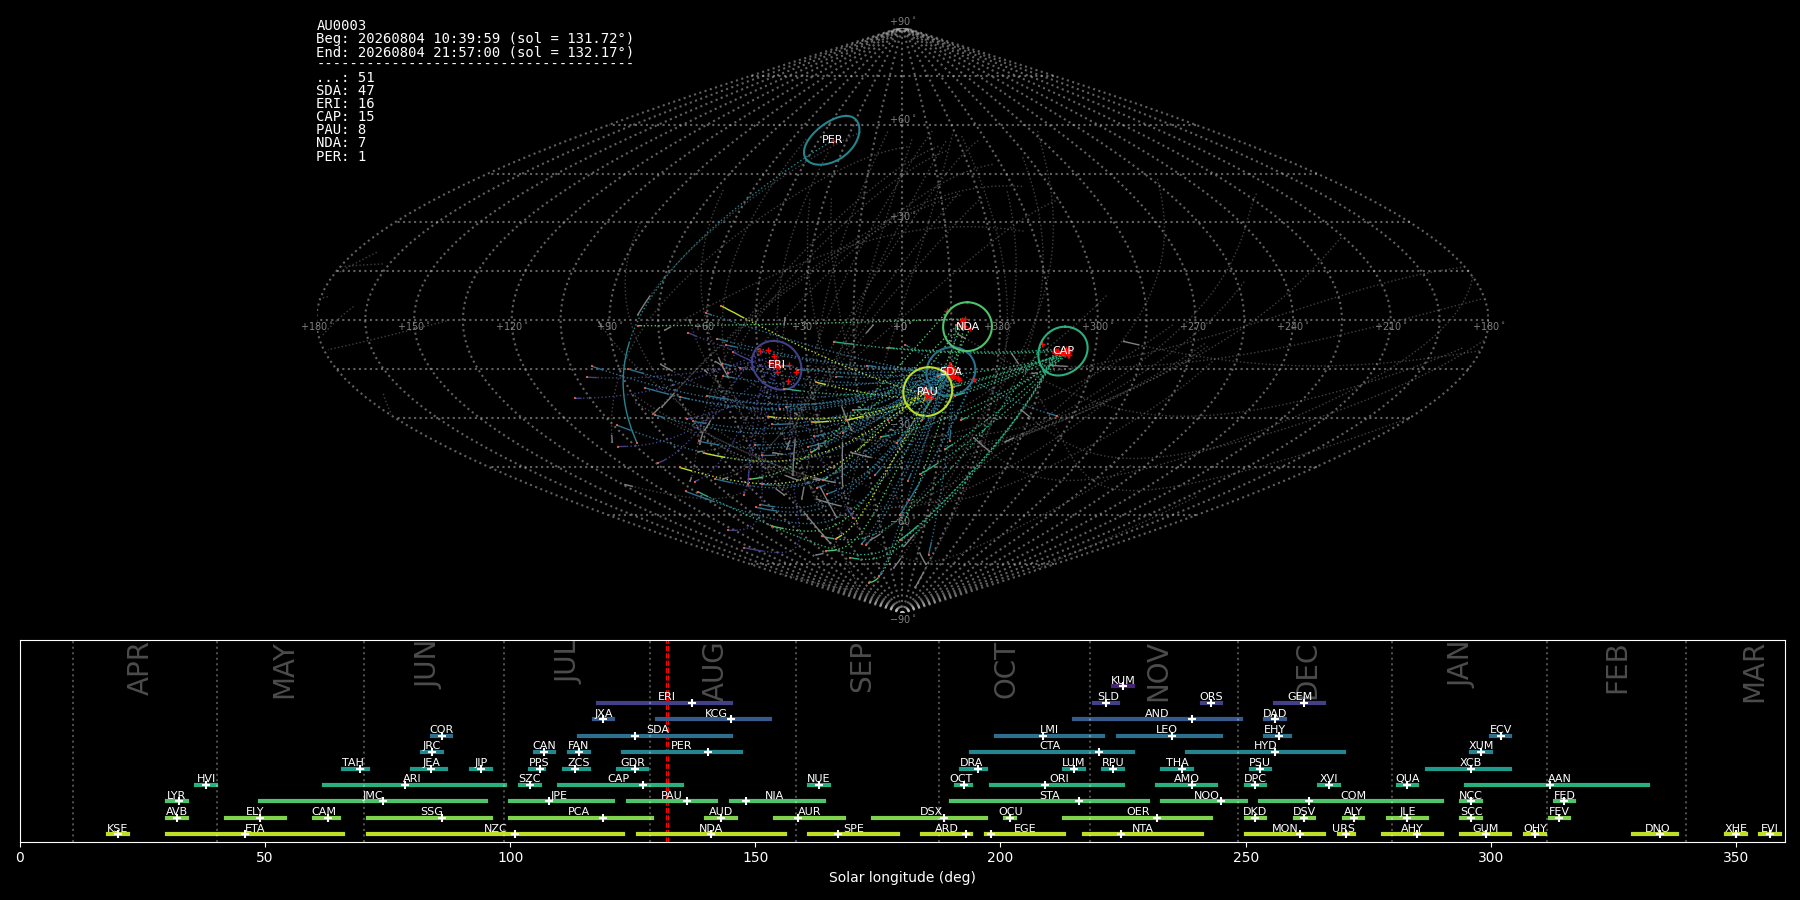Click the AU0003 station title text
Viewport: 1800px width, 900px height.
point(341,26)
